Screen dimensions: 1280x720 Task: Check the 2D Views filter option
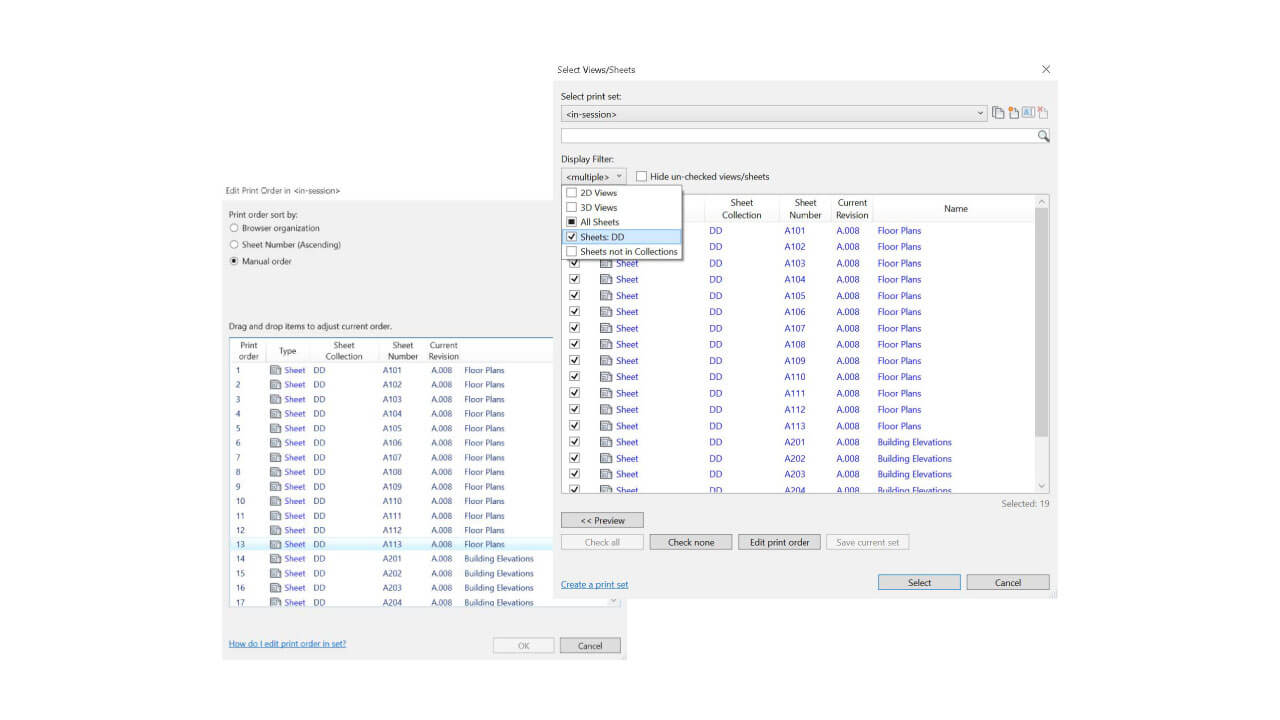point(572,193)
